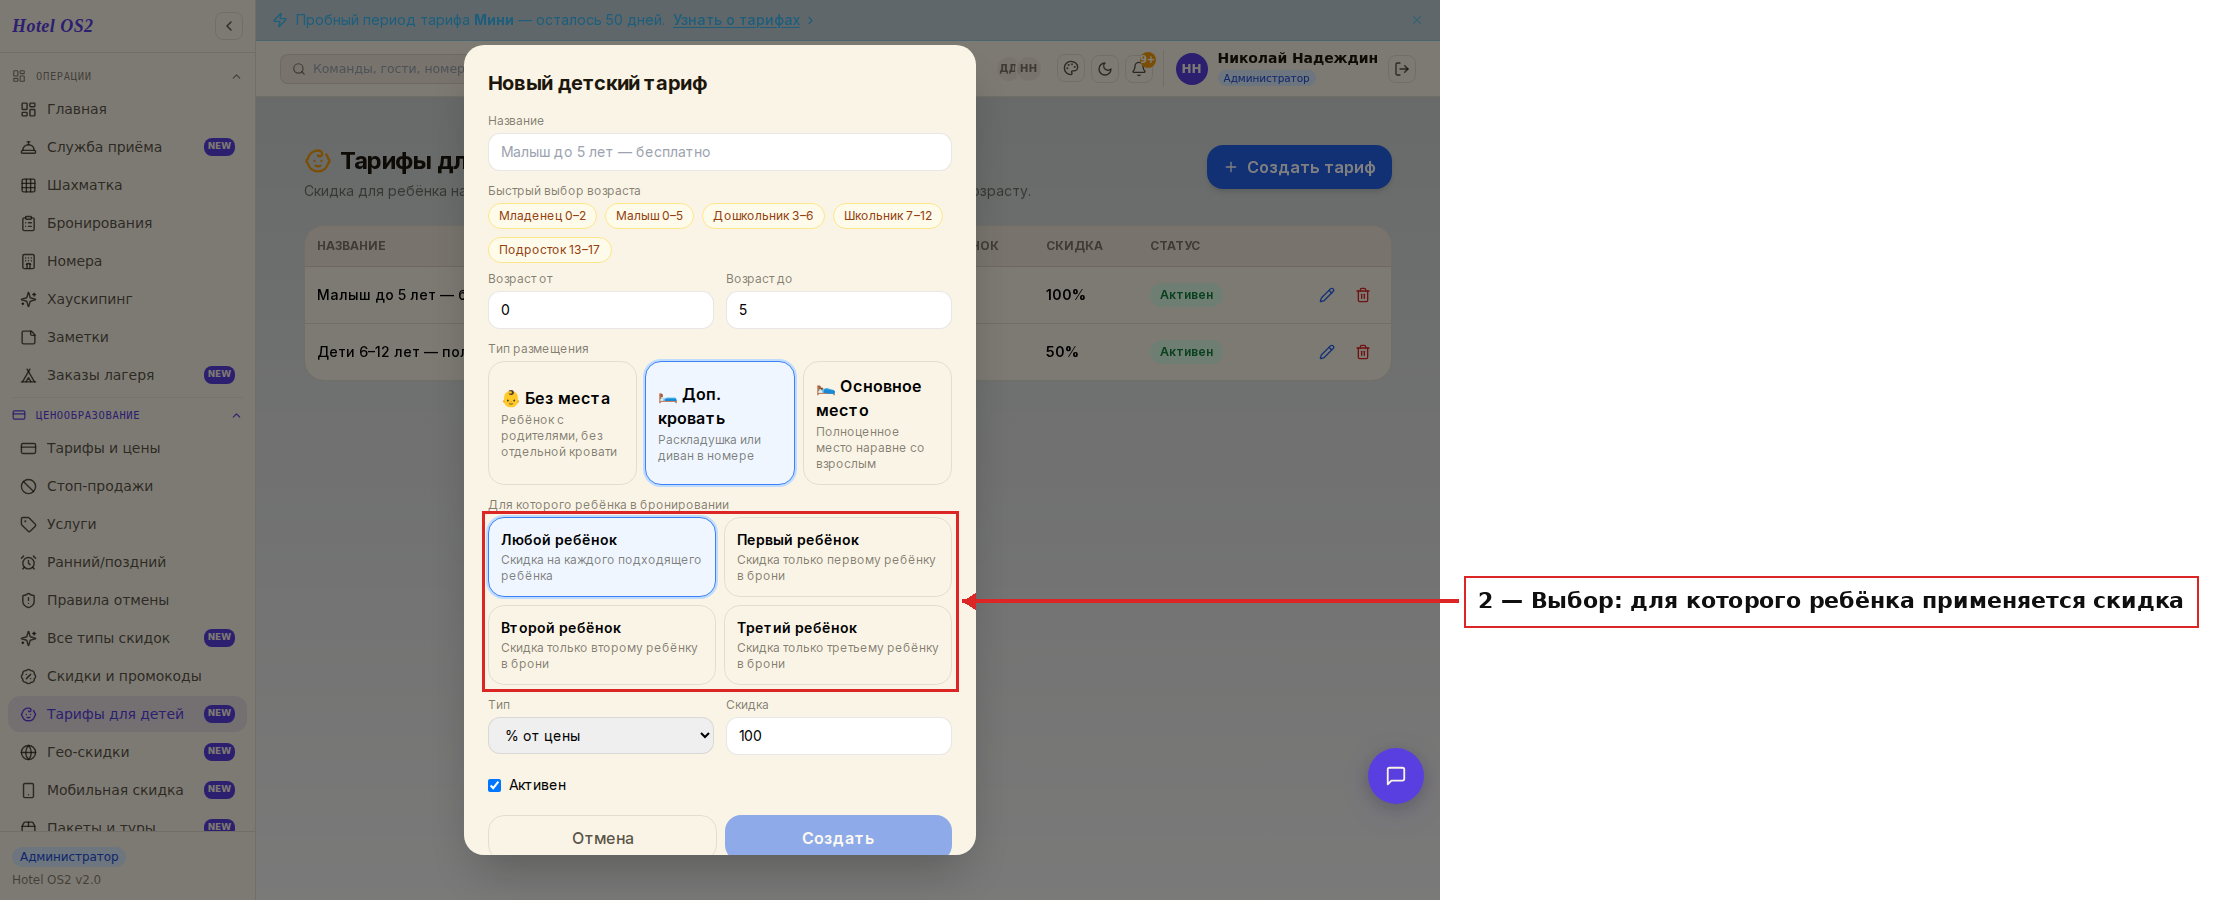This screenshot has height=900, width=2222.
Task: Choose Без места accommodation type
Action: (x=562, y=423)
